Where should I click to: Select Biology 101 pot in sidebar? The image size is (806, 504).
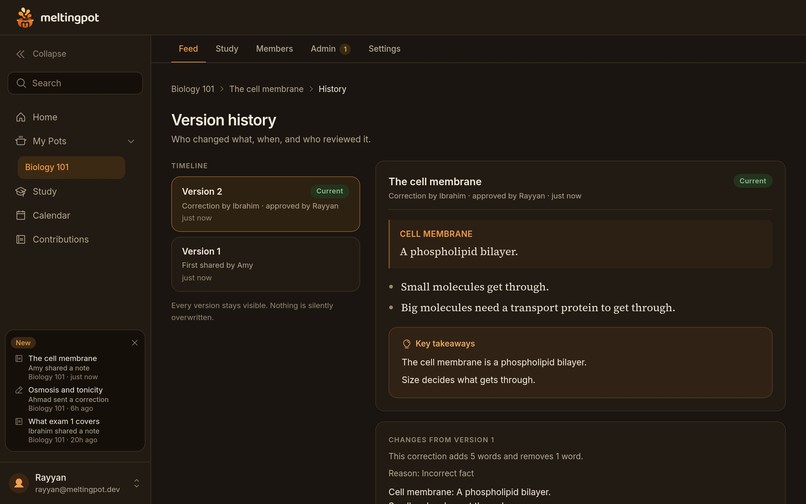[x=71, y=168]
